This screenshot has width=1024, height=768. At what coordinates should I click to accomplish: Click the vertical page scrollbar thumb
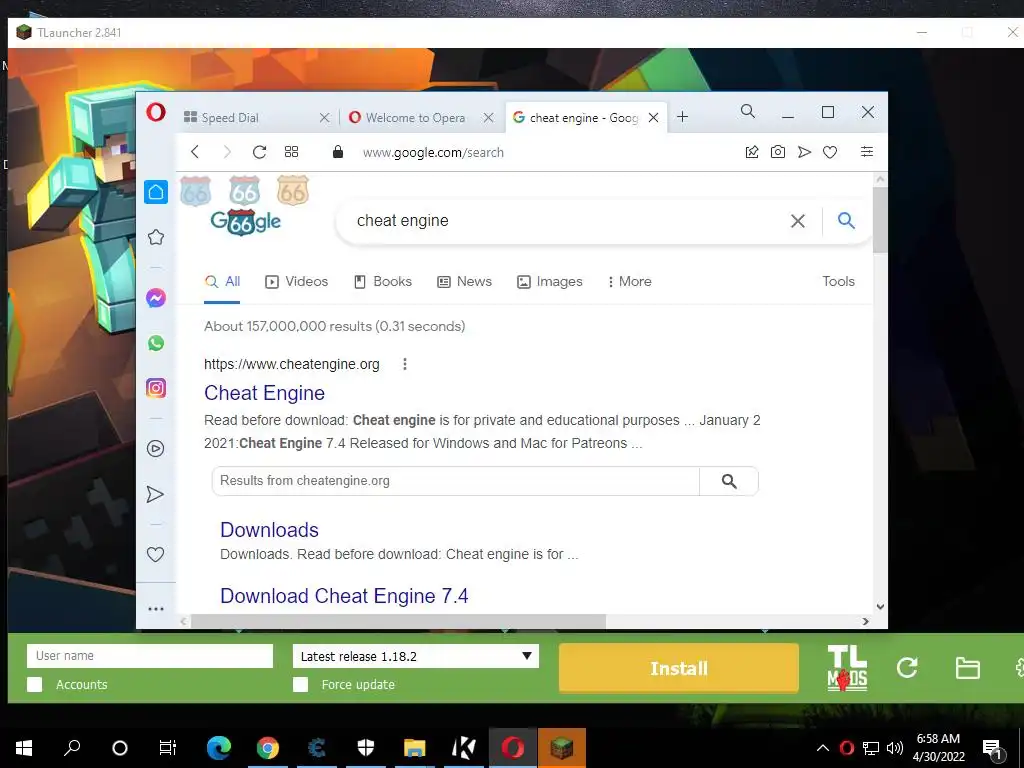pyautogui.click(x=880, y=219)
